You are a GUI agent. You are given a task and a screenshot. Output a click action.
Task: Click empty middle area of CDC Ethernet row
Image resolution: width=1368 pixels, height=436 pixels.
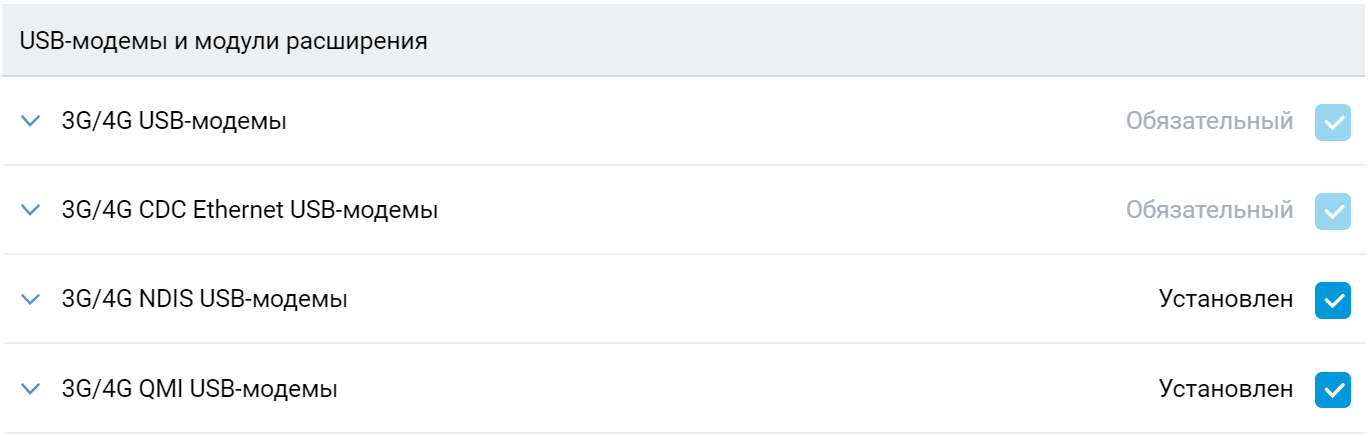tap(780, 211)
